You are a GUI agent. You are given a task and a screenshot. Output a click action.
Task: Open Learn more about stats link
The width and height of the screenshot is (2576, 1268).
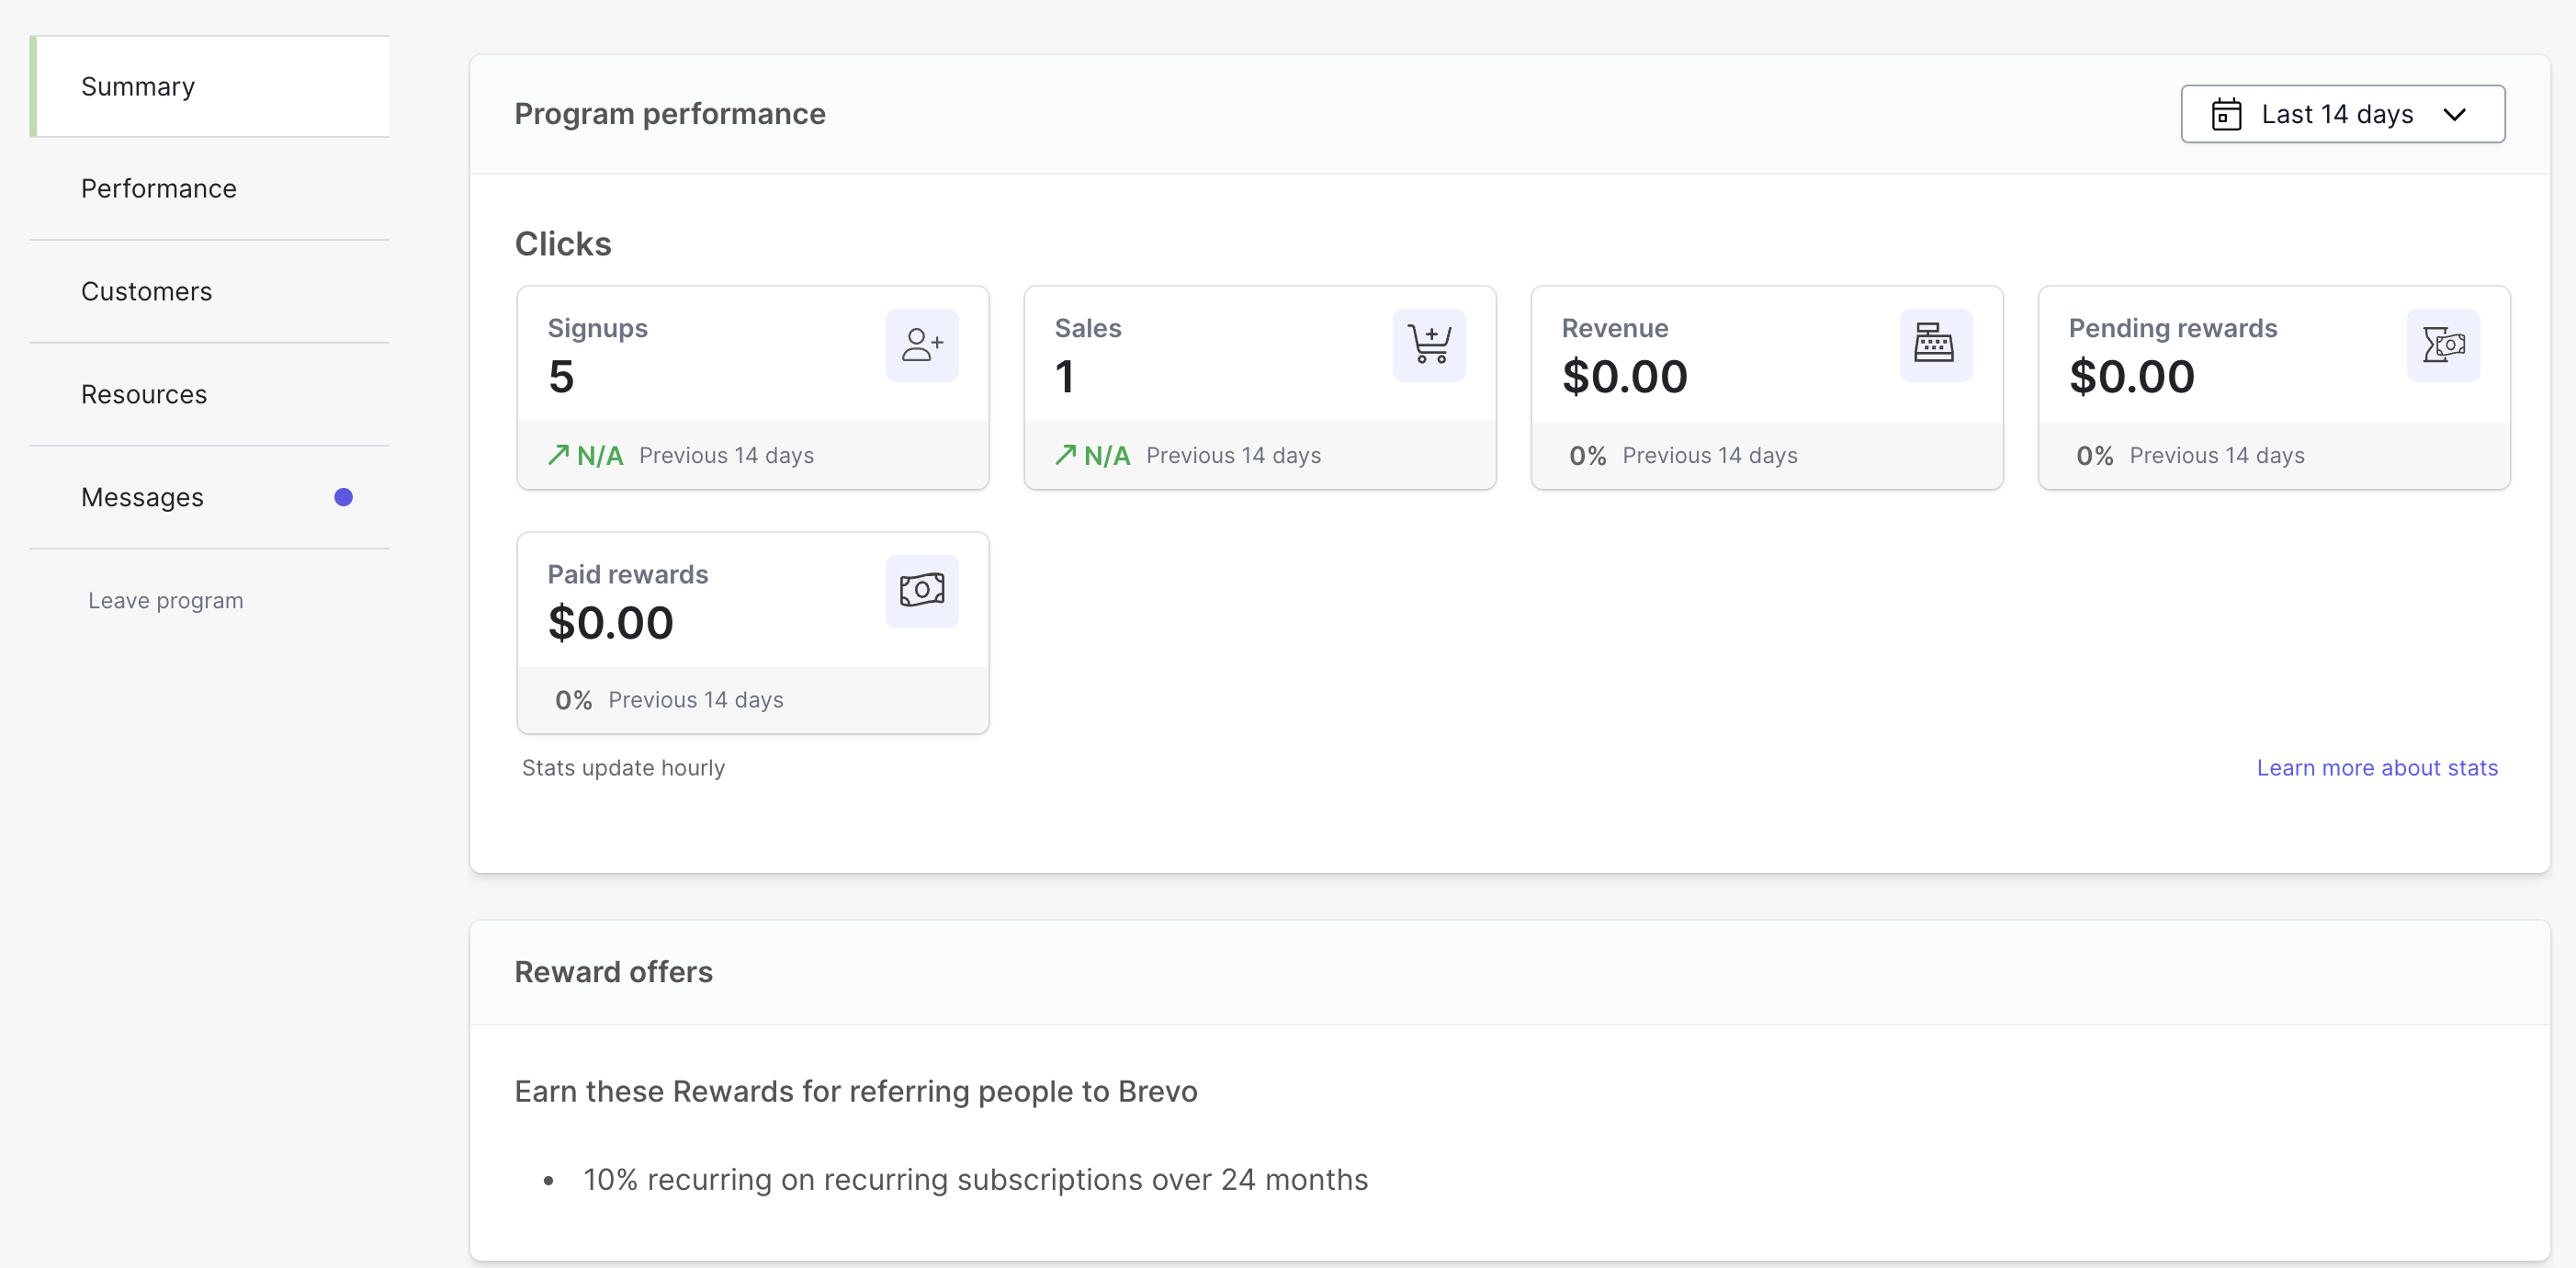click(x=2376, y=767)
